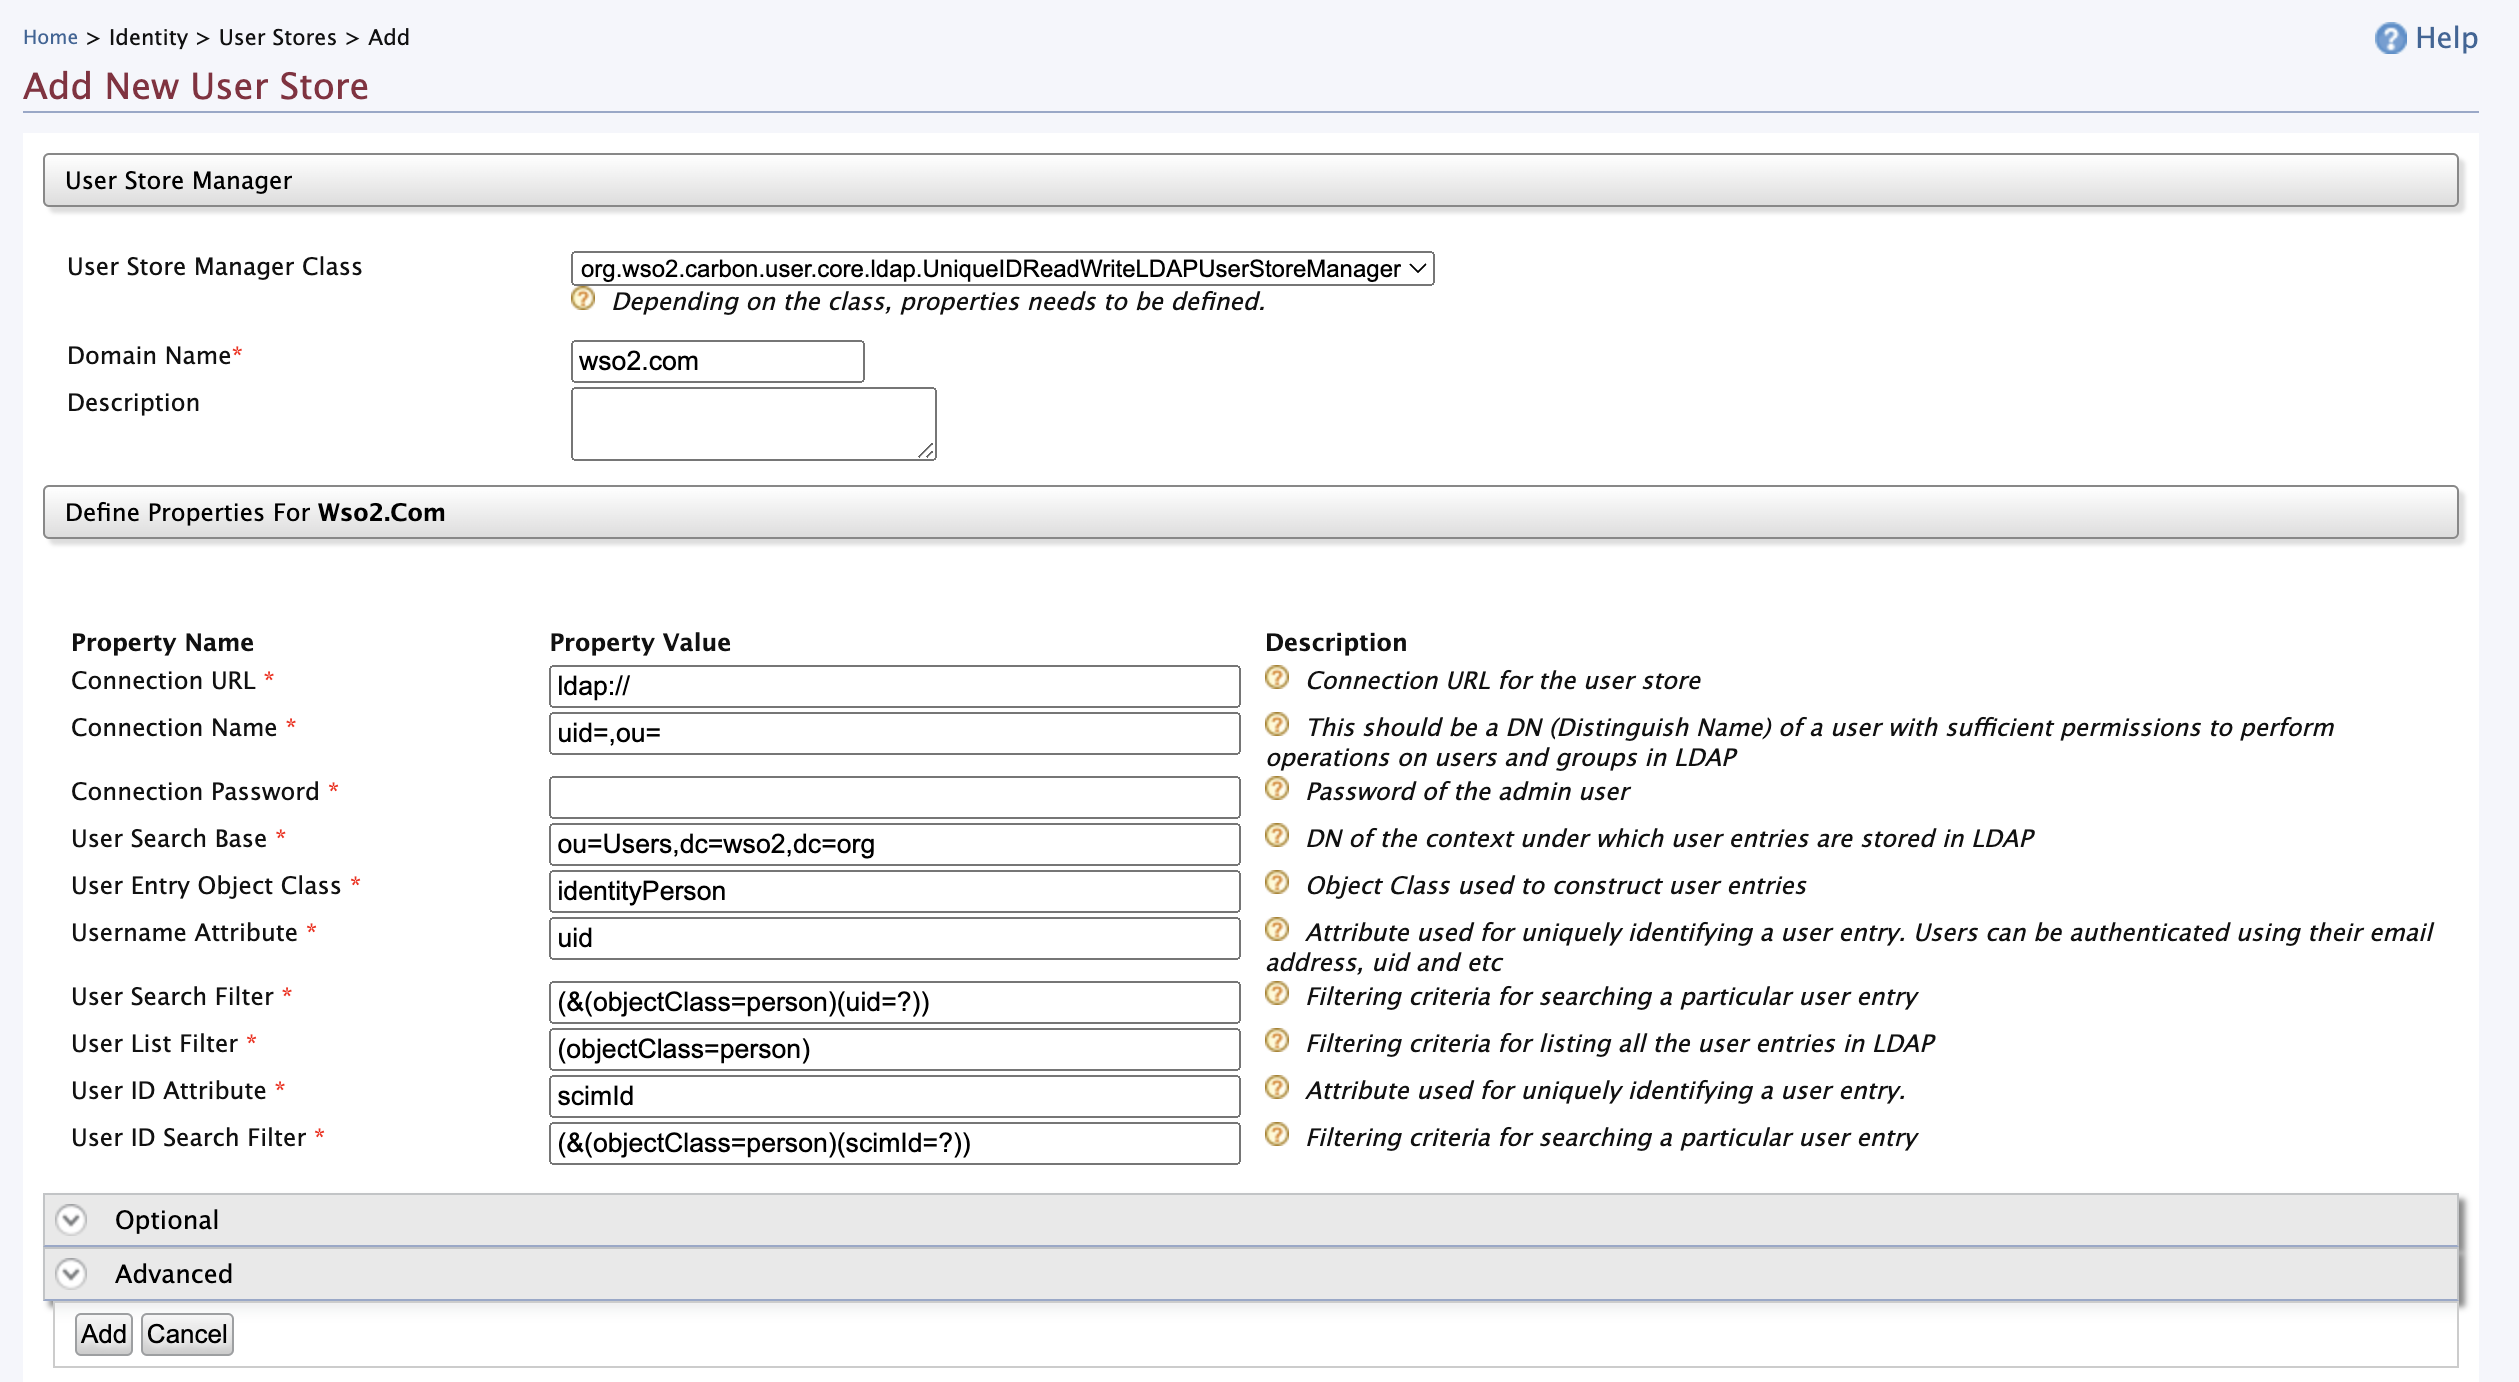The height and width of the screenshot is (1382, 2519).
Task: Click help icon under User Store Manager Class
Action: 583,299
